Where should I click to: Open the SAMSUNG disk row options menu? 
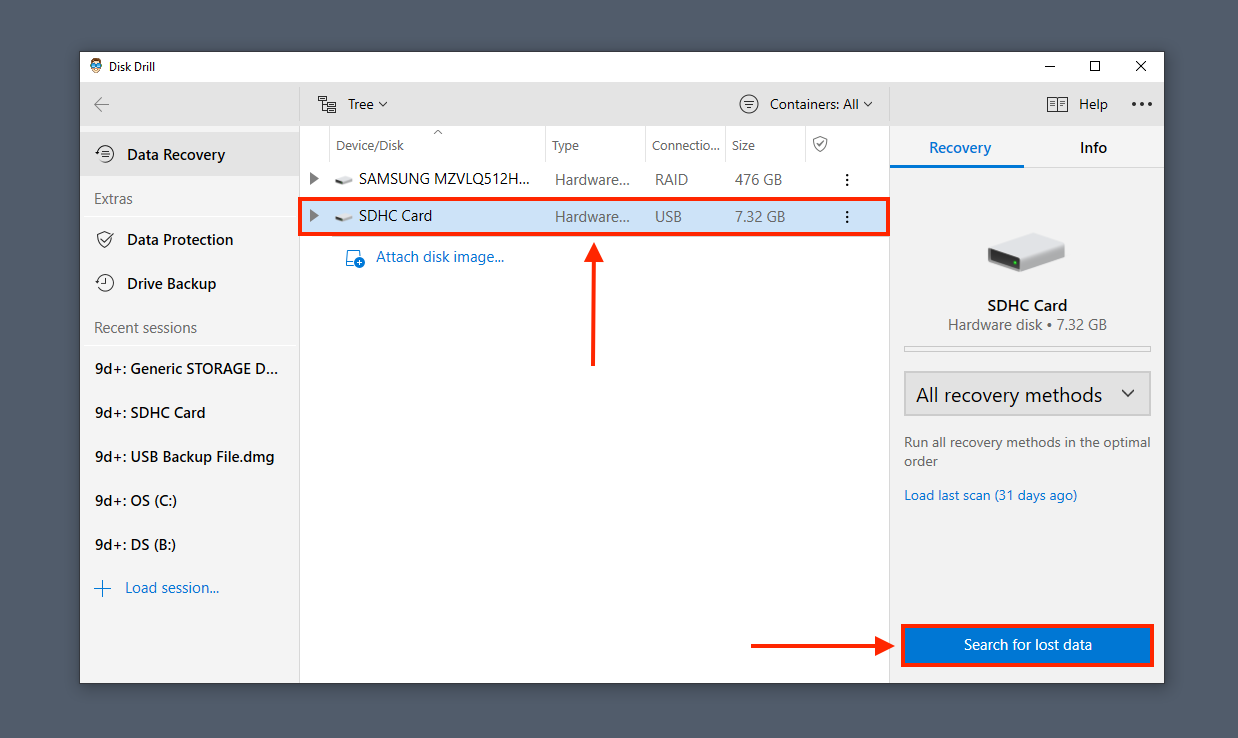pyautogui.click(x=847, y=180)
